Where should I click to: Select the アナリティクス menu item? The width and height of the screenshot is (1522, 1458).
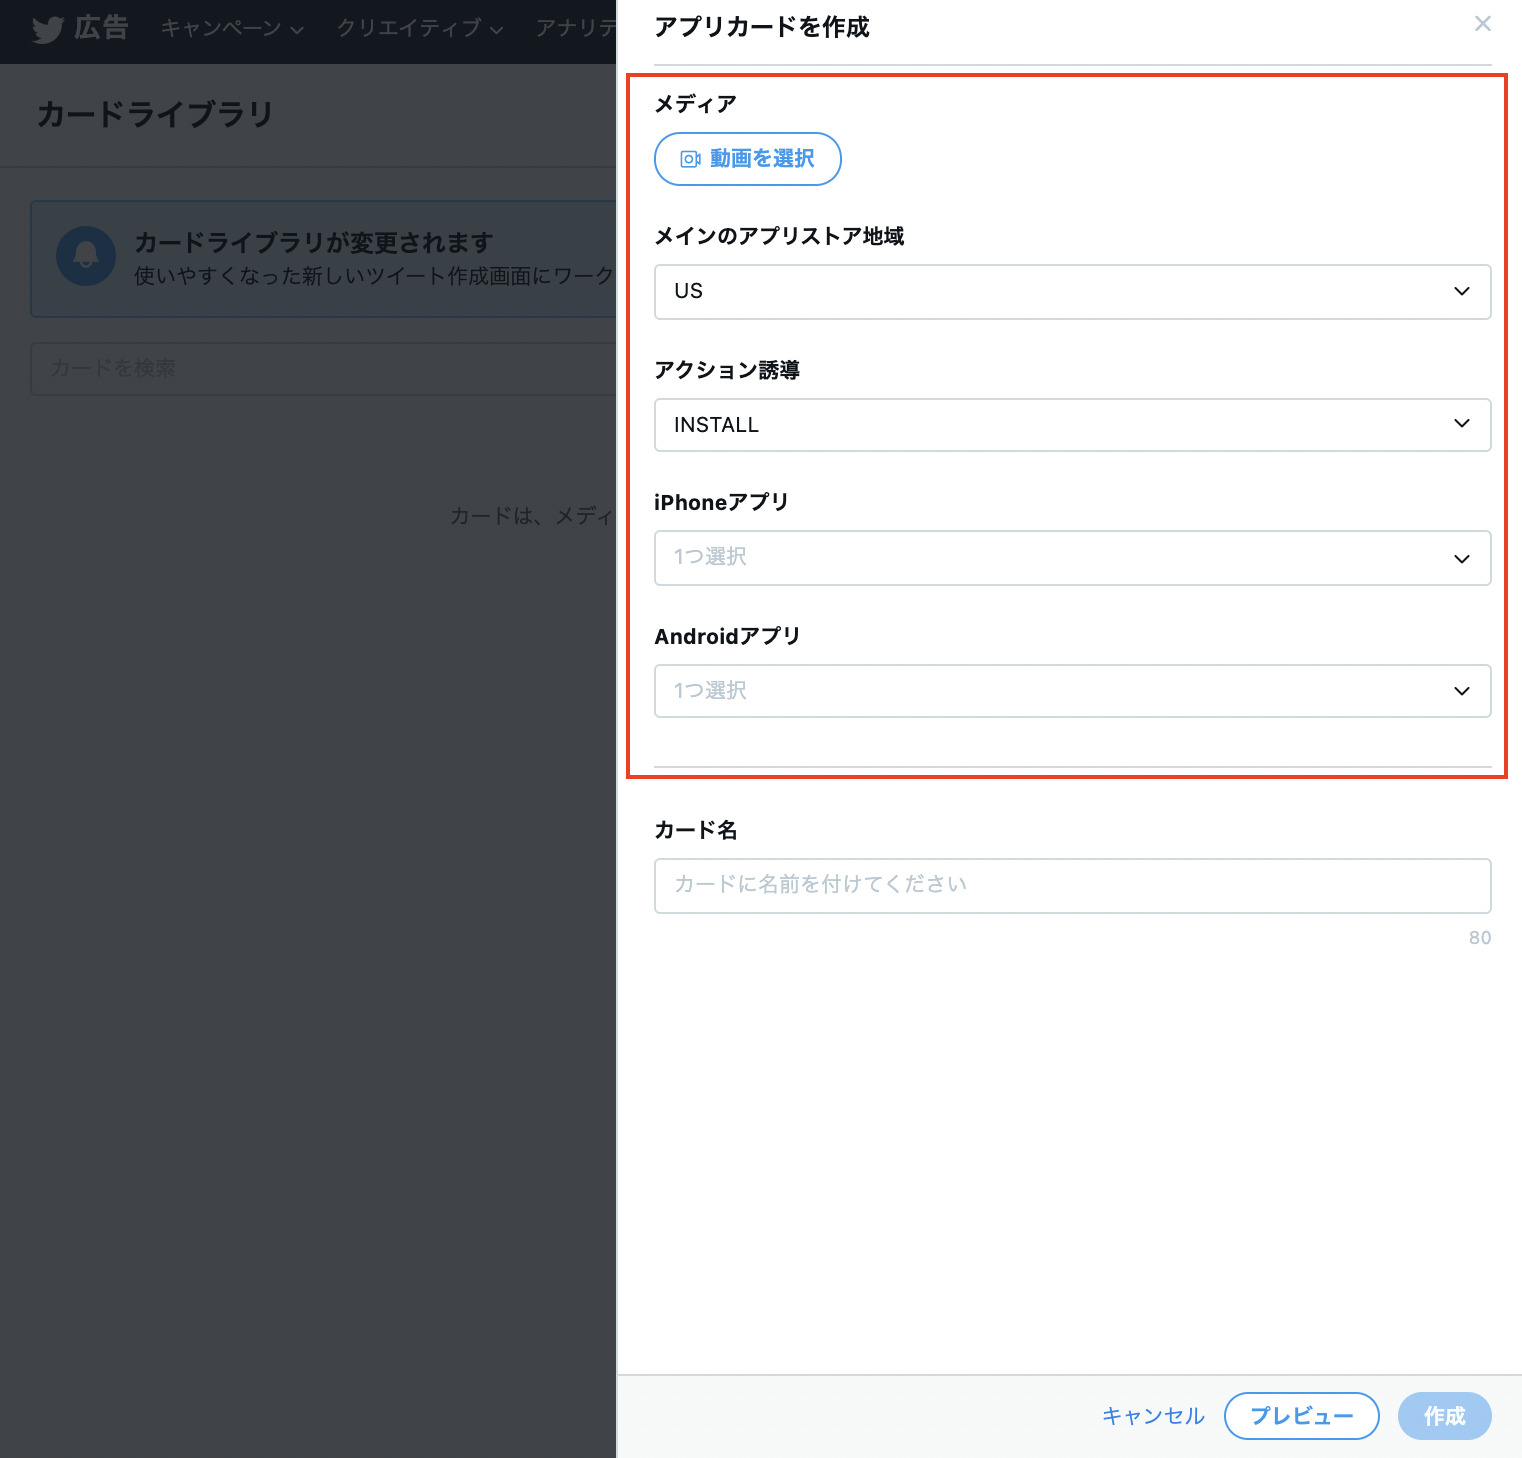(575, 29)
